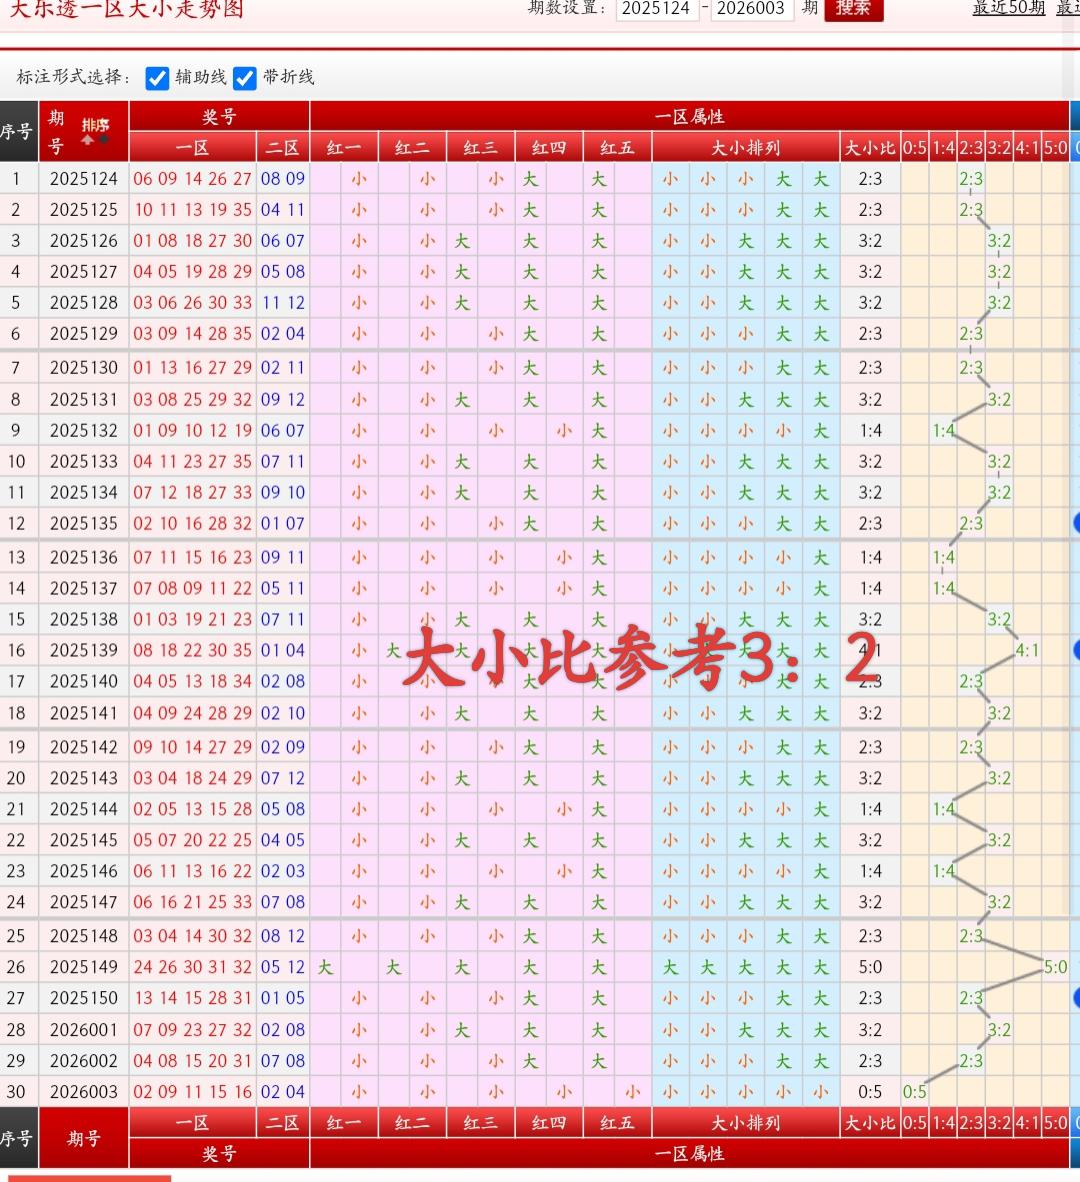Click the 5:0 trend marker in row 2025149
The height and width of the screenshot is (1182, 1080).
[x=1055, y=967]
